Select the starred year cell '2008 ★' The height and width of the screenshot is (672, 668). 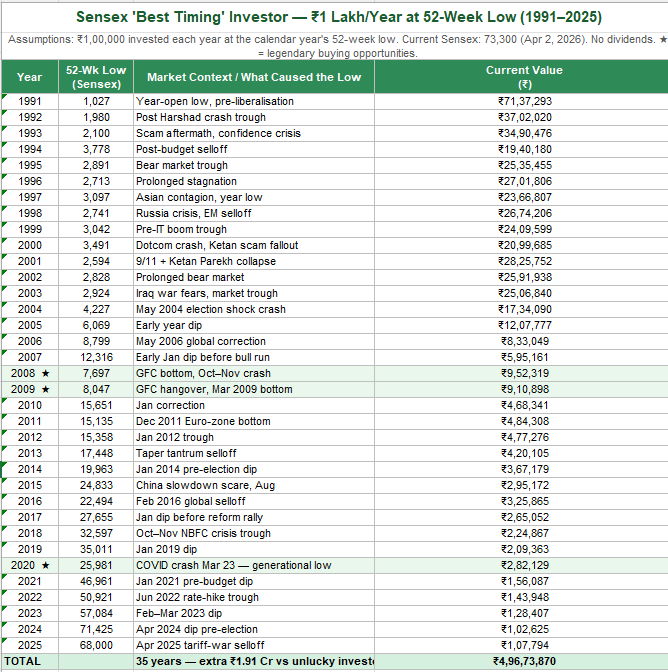coord(30,373)
